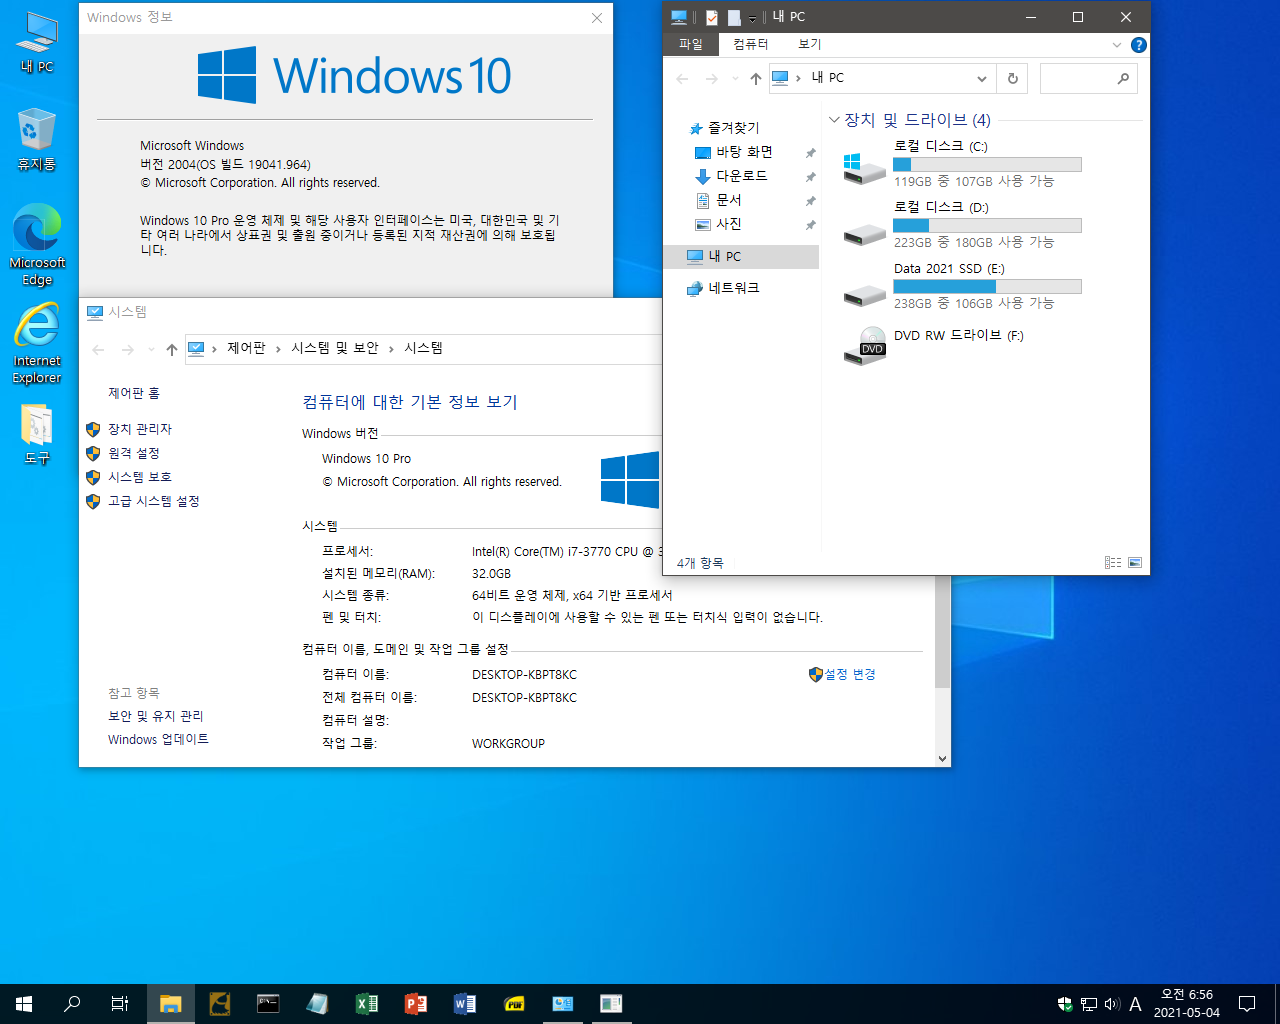Viewport: 1280px width, 1024px height.
Task: Click the New folder quick access icon
Action: pos(733,17)
